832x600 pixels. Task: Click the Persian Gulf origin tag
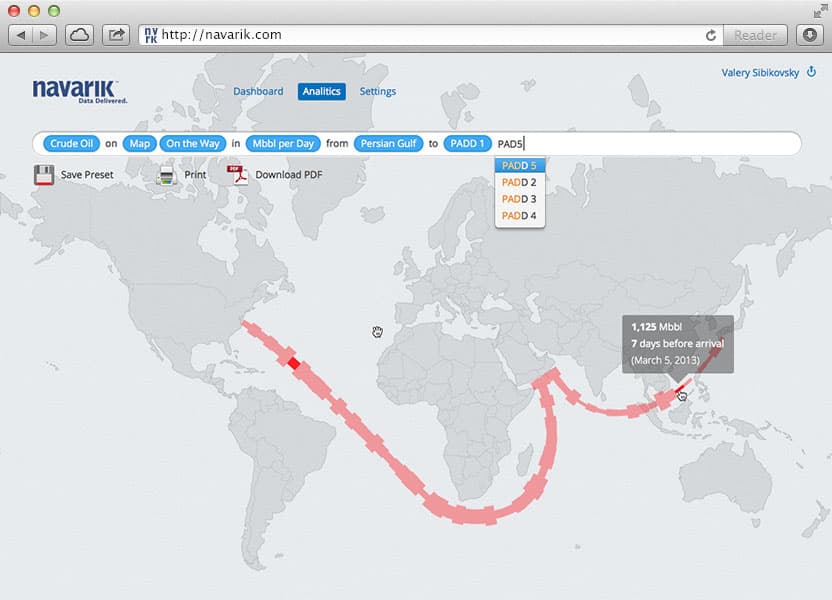coord(389,144)
